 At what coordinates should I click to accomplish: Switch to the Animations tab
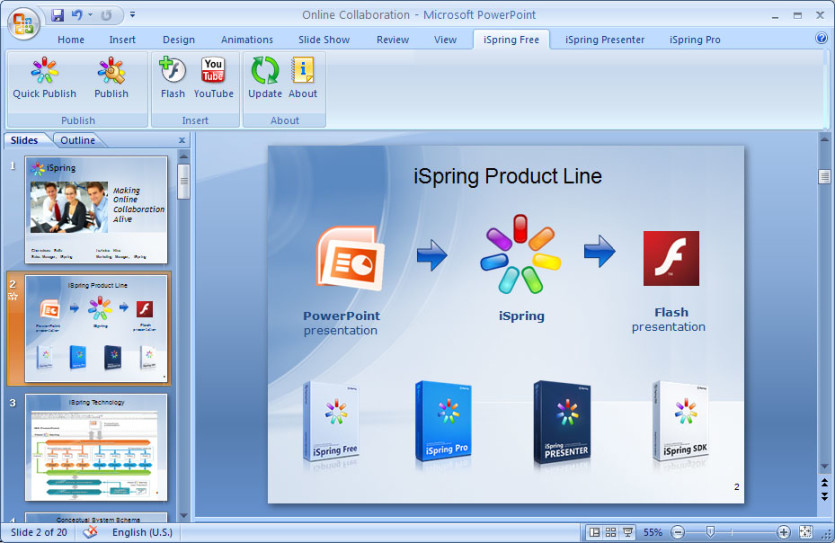point(247,39)
